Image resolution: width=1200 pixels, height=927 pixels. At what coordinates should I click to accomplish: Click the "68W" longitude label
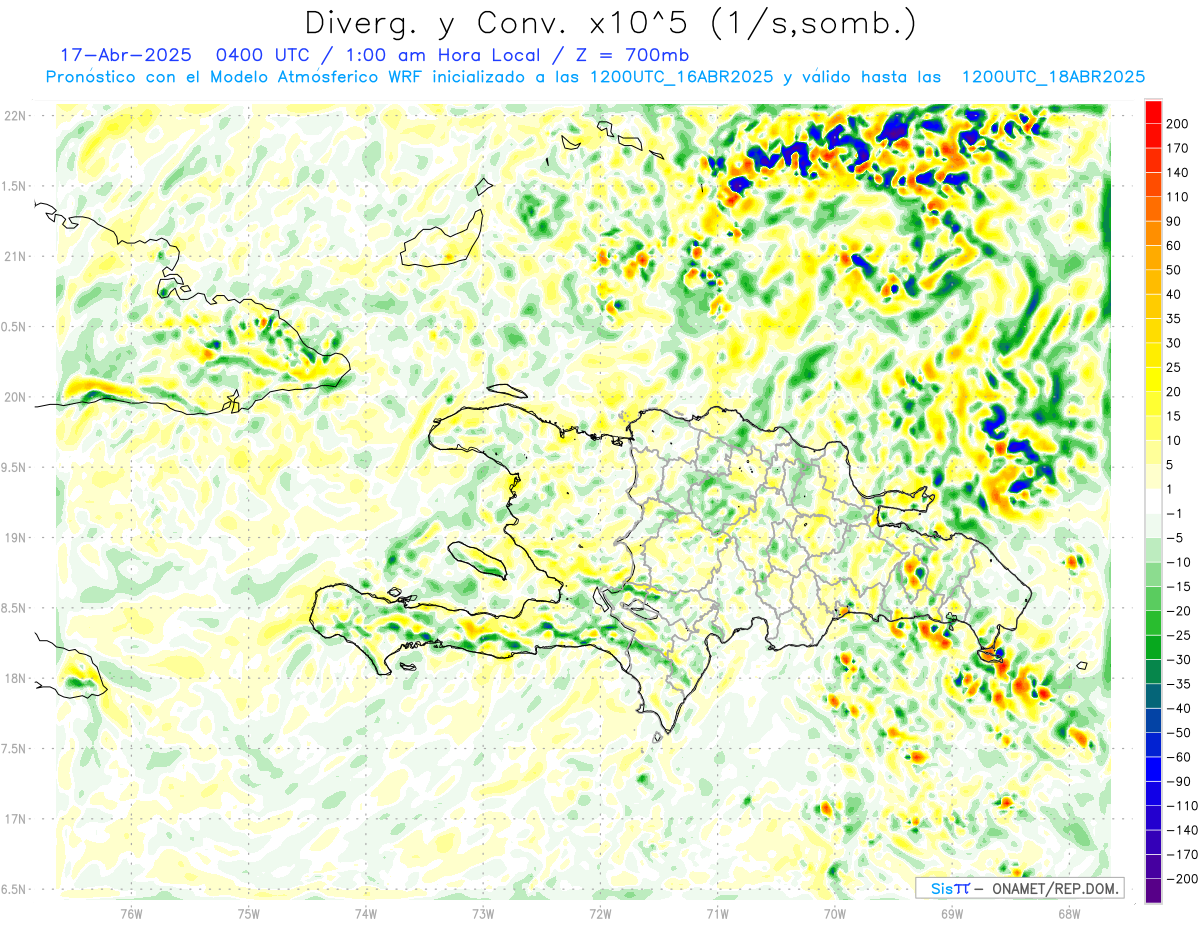pos(1069,913)
